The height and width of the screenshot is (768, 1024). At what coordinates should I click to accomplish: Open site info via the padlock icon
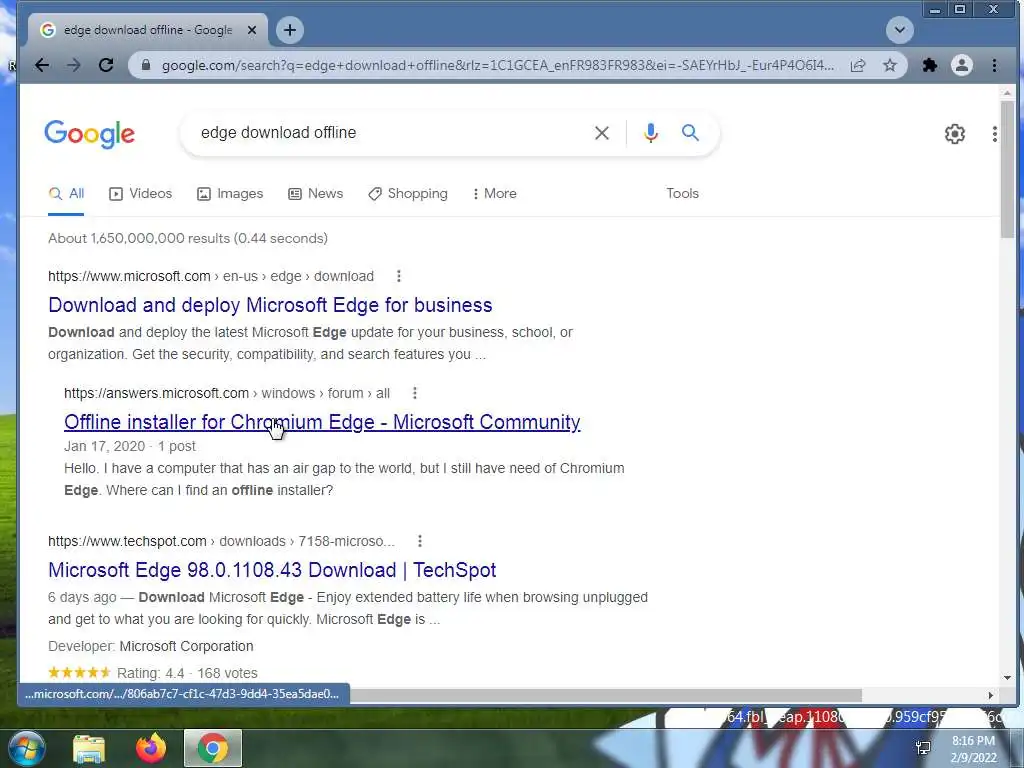146,65
